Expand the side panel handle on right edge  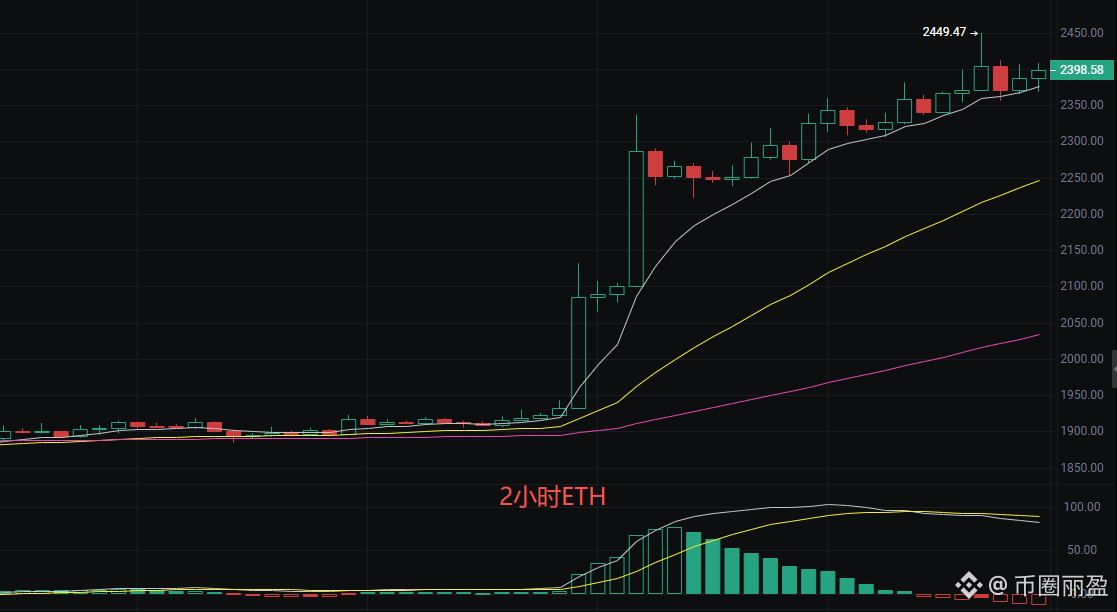(x=1113, y=369)
